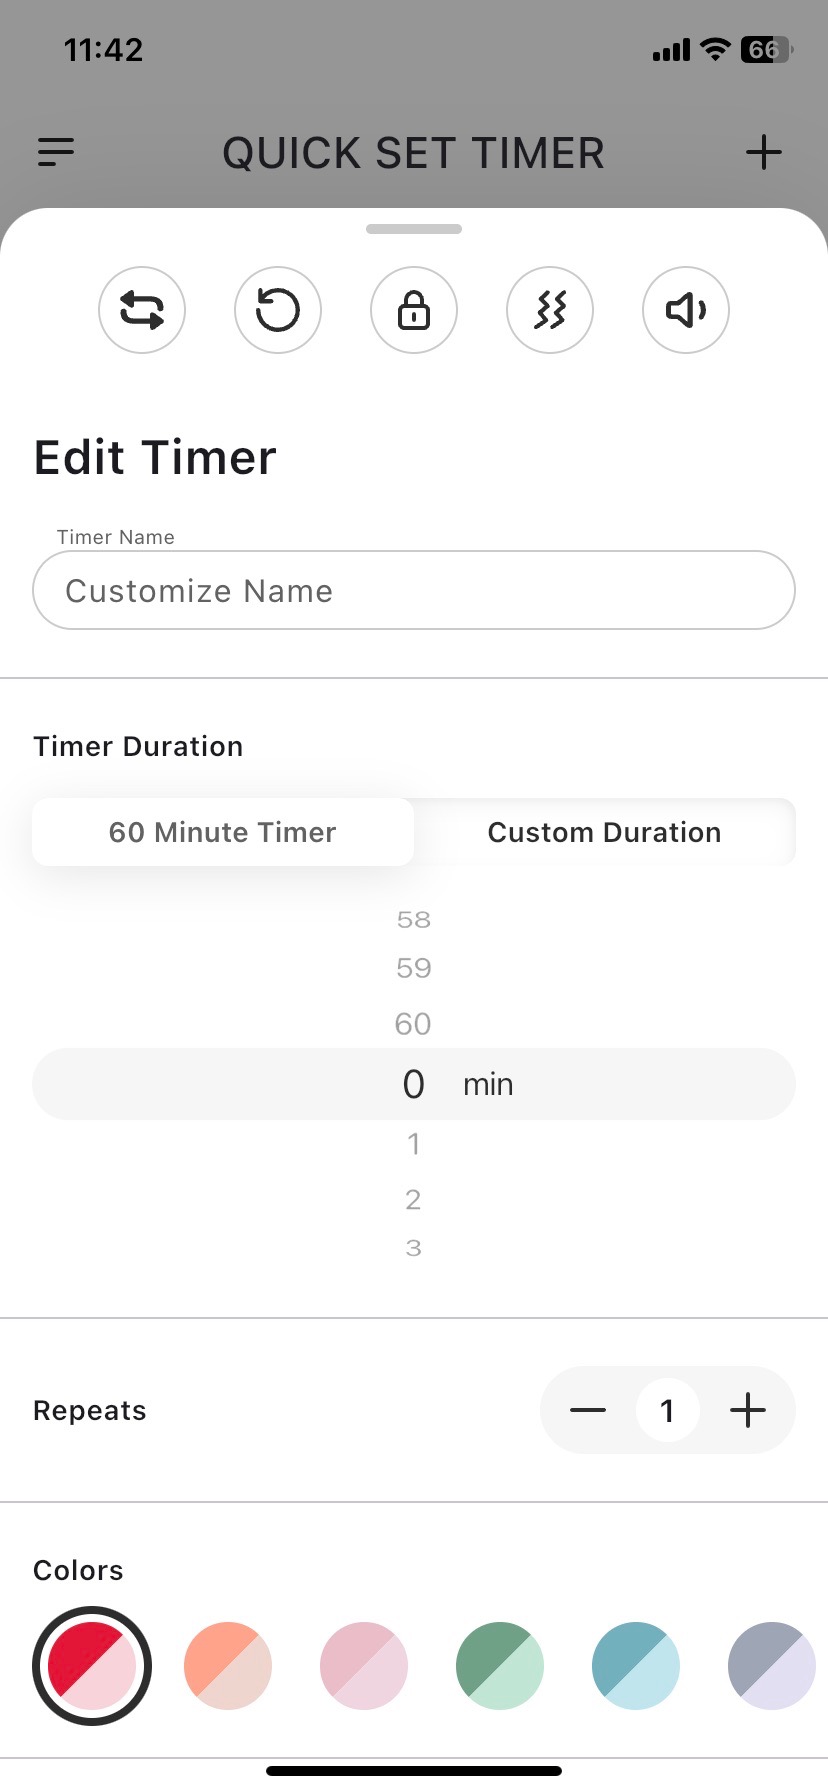Pick the teal blue color swatch
Screen dimensions: 828x1792
tap(636, 1666)
